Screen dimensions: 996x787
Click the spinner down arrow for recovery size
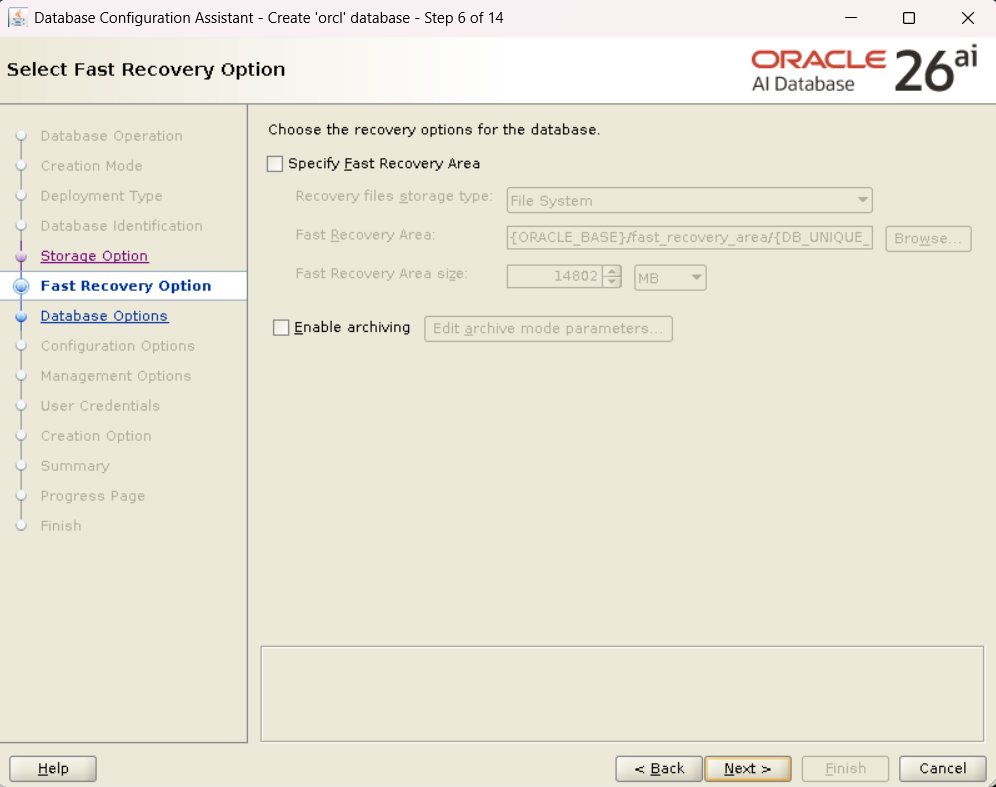coord(612,283)
